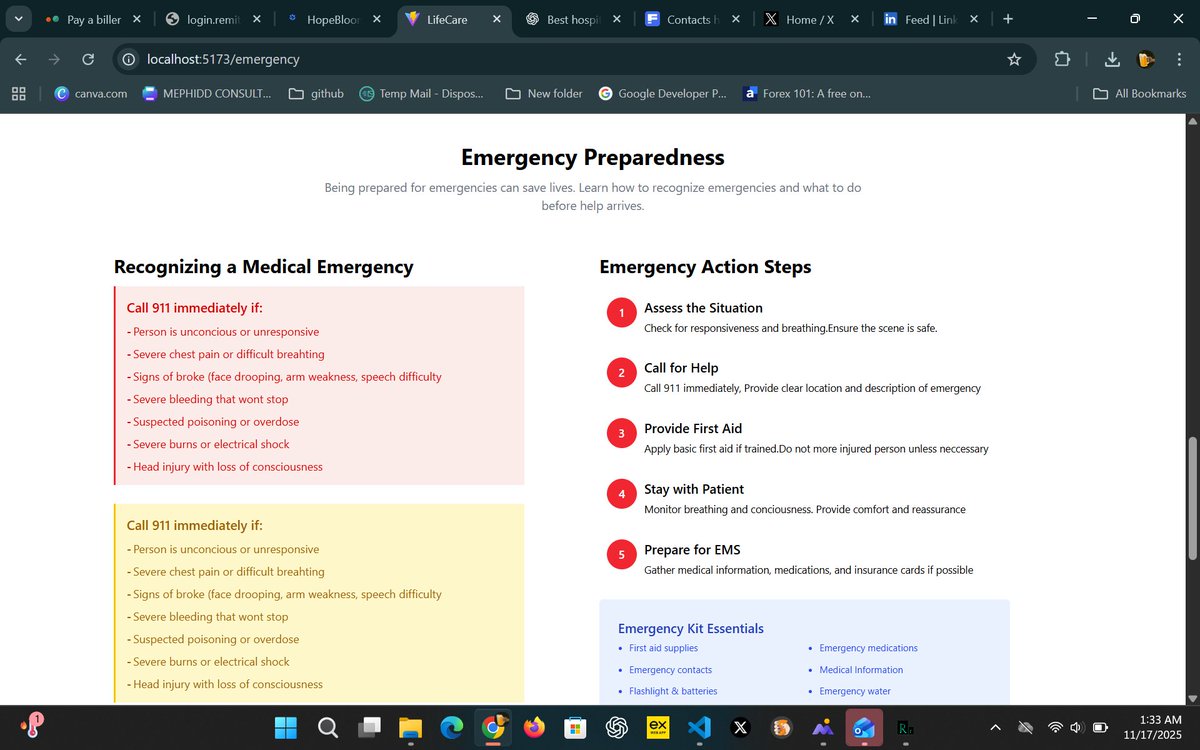Bookmark this page via the star icon
Viewport: 1200px width, 750px height.
click(x=1014, y=59)
